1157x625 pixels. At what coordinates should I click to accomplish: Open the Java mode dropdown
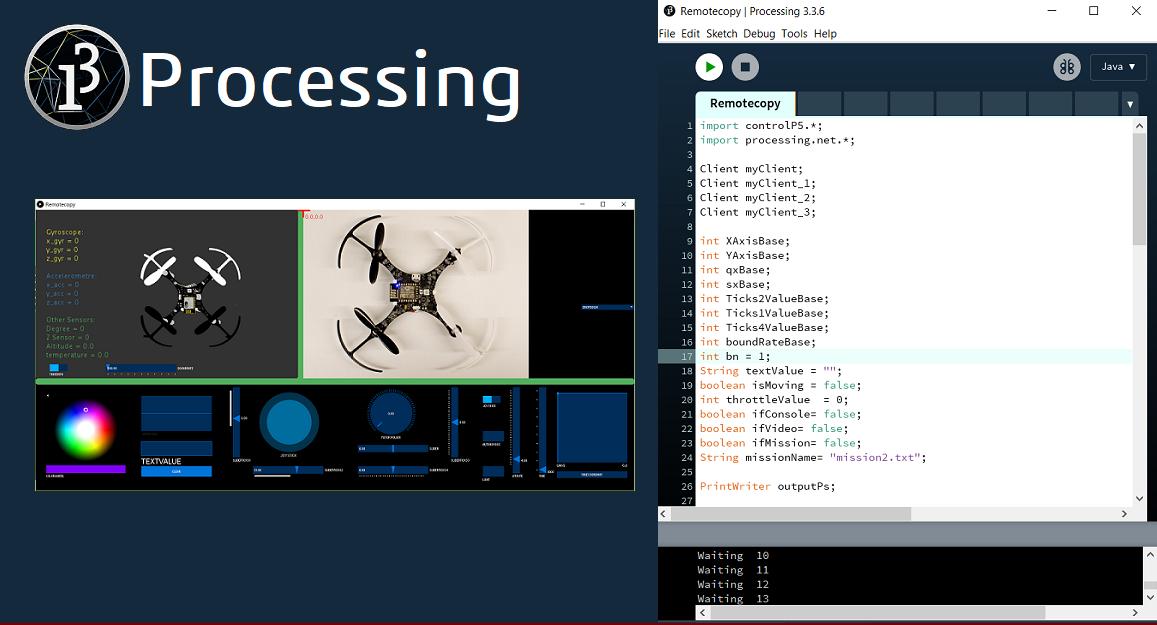[x=1118, y=67]
